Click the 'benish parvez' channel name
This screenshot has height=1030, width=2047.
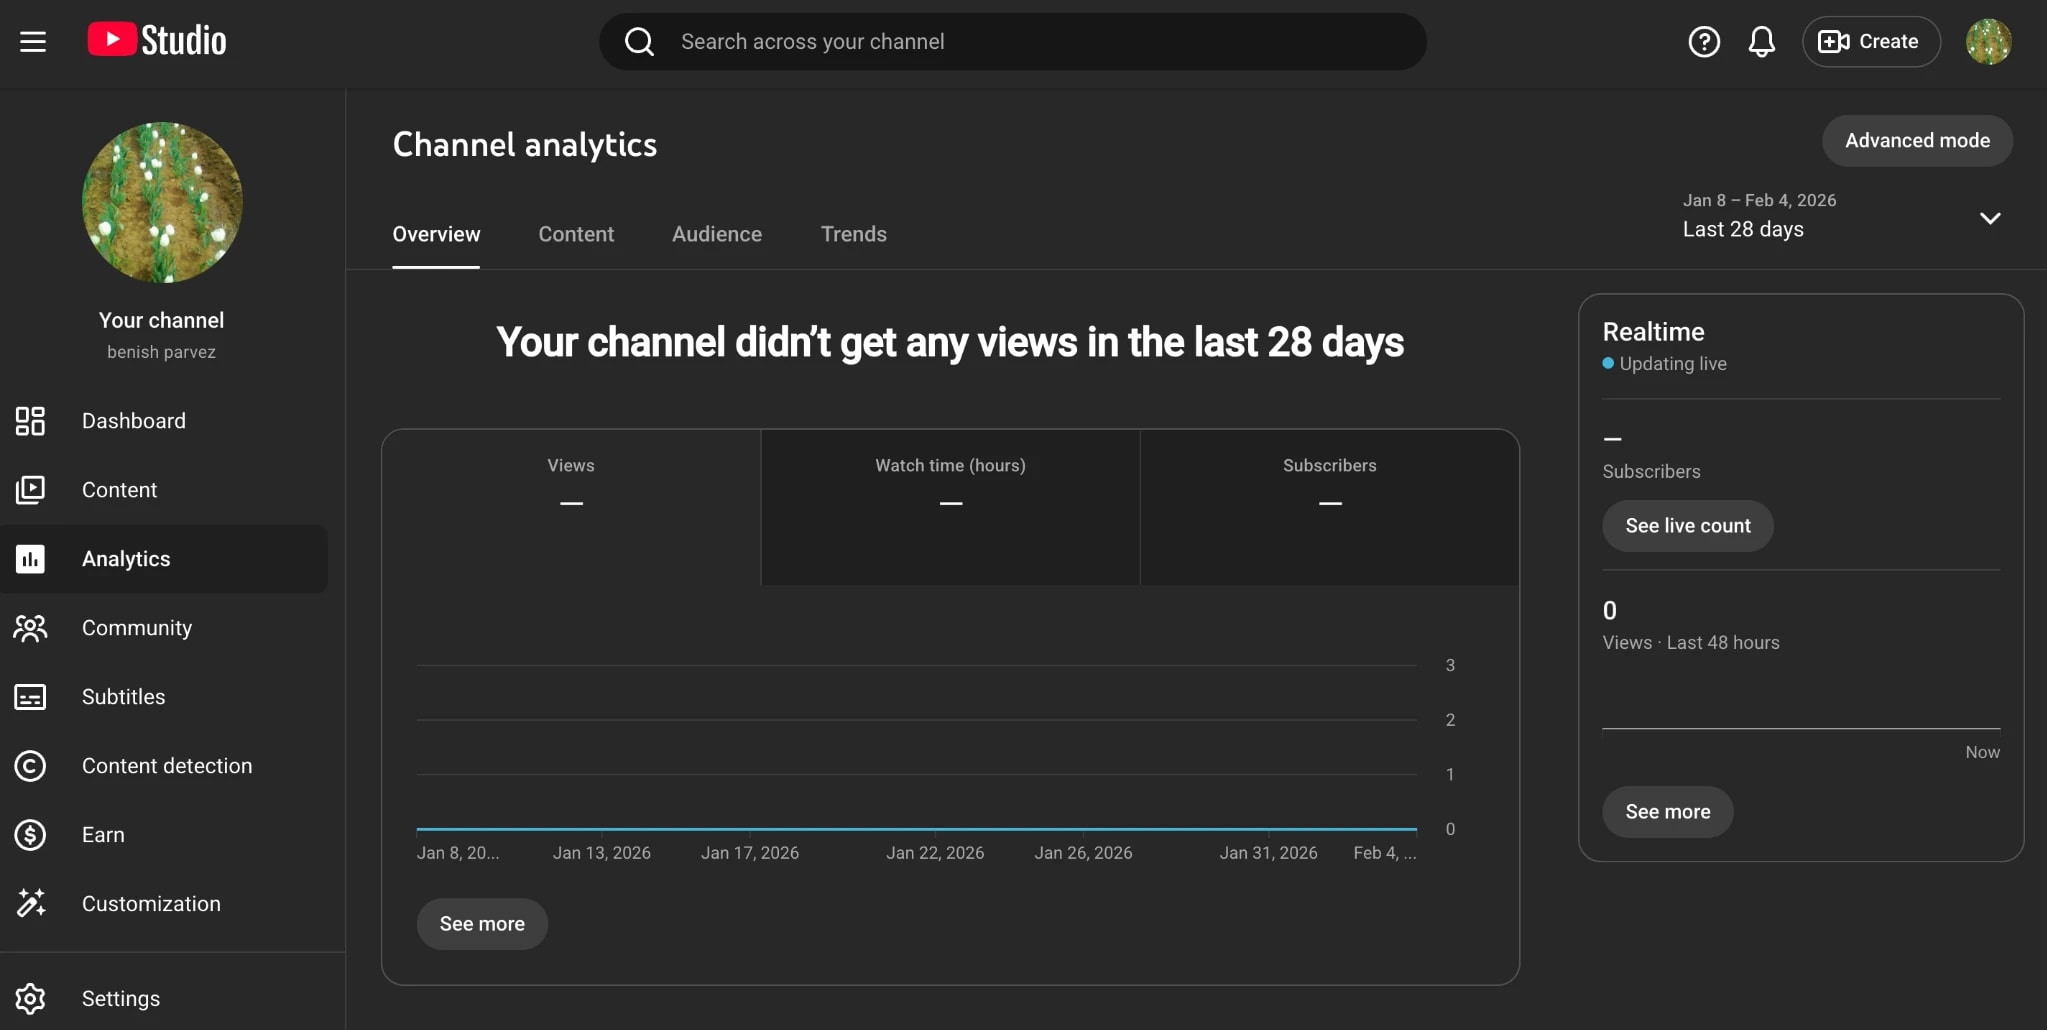click(x=161, y=352)
